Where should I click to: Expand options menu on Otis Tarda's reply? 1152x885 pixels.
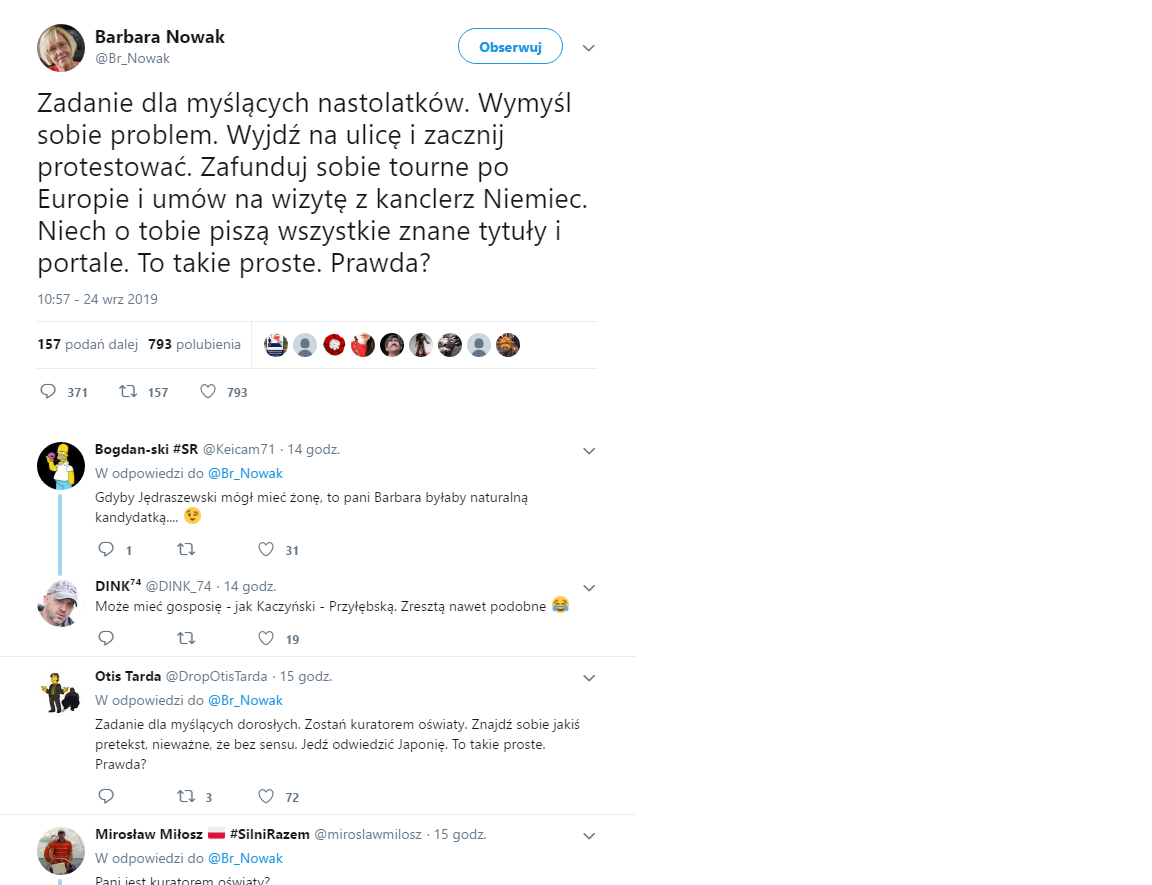pyautogui.click(x=589, y=678)
